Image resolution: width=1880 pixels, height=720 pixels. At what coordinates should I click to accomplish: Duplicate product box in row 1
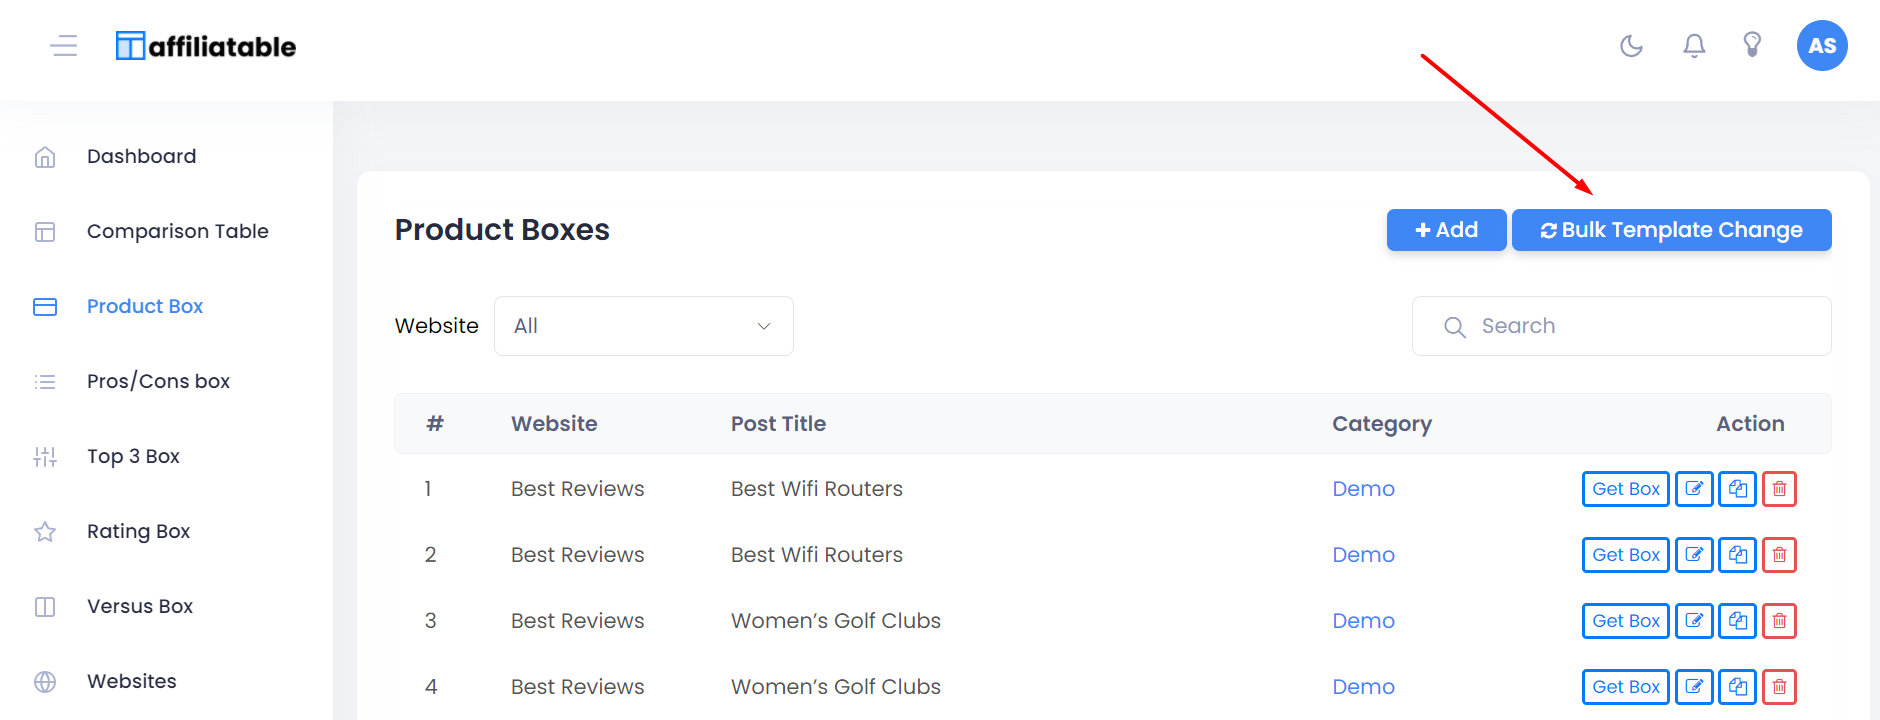(x=1738, y=489)
